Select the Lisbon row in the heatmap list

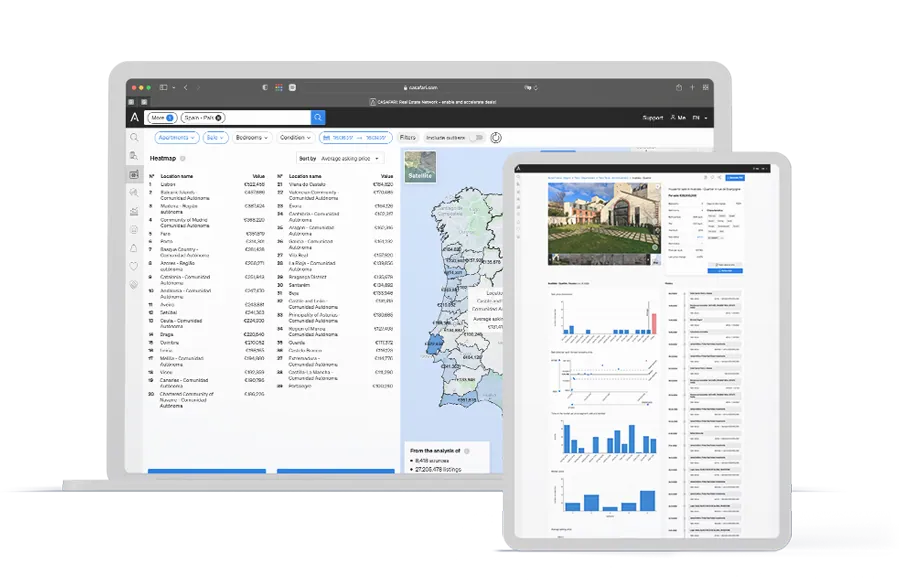coord(207,184)
